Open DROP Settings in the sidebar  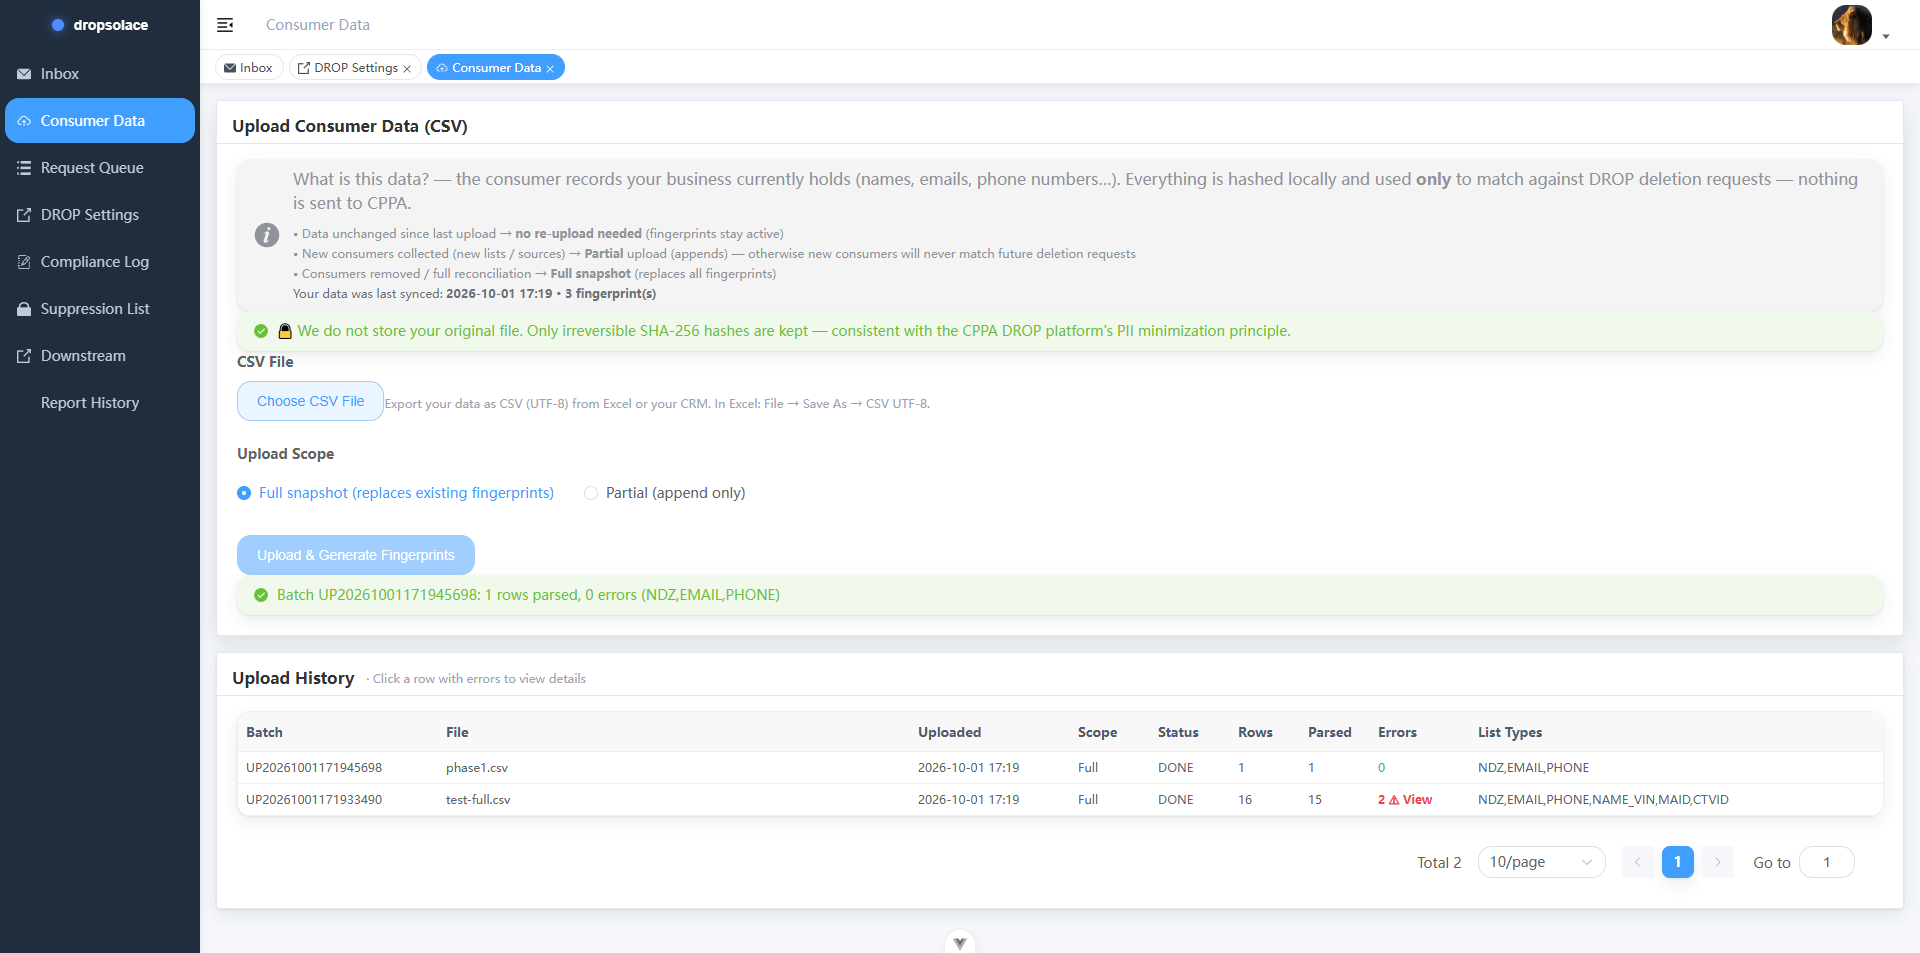tap(100, 215)
